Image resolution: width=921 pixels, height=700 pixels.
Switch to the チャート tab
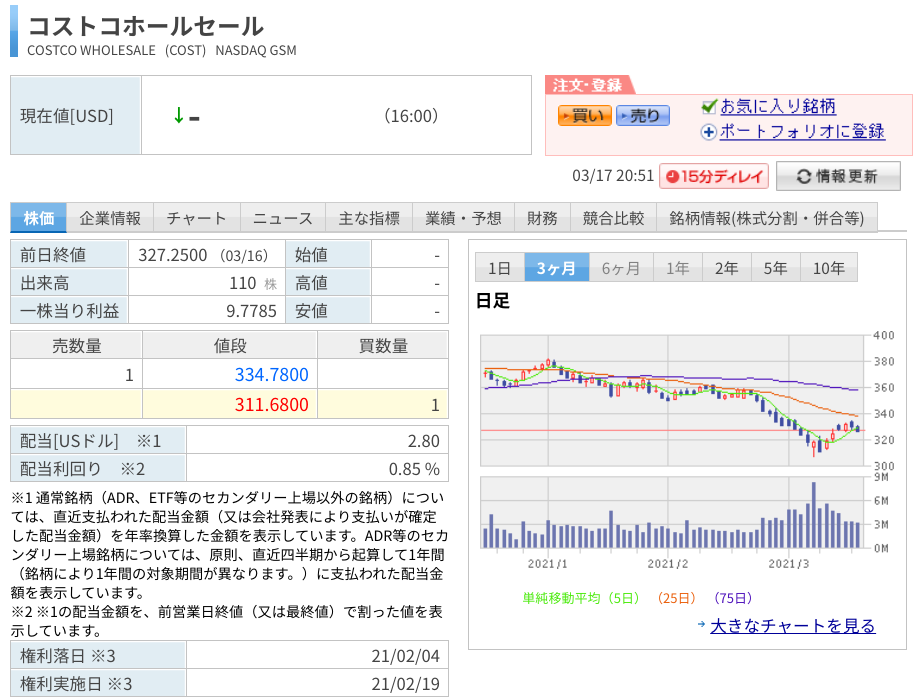pyautogui.click(x=197, y=218)
